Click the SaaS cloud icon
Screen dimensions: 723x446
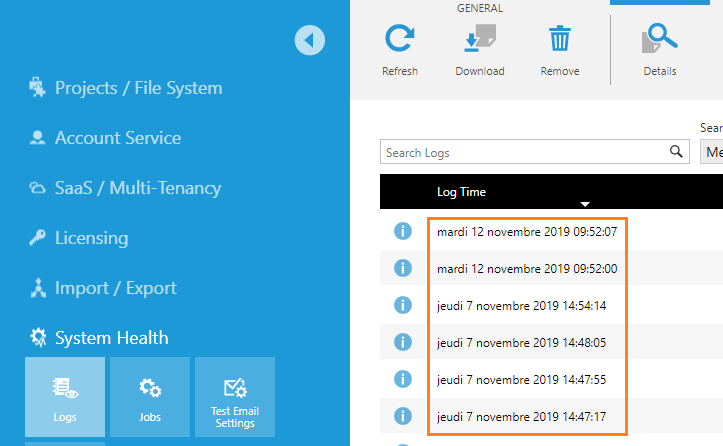(x=37, y=188)
